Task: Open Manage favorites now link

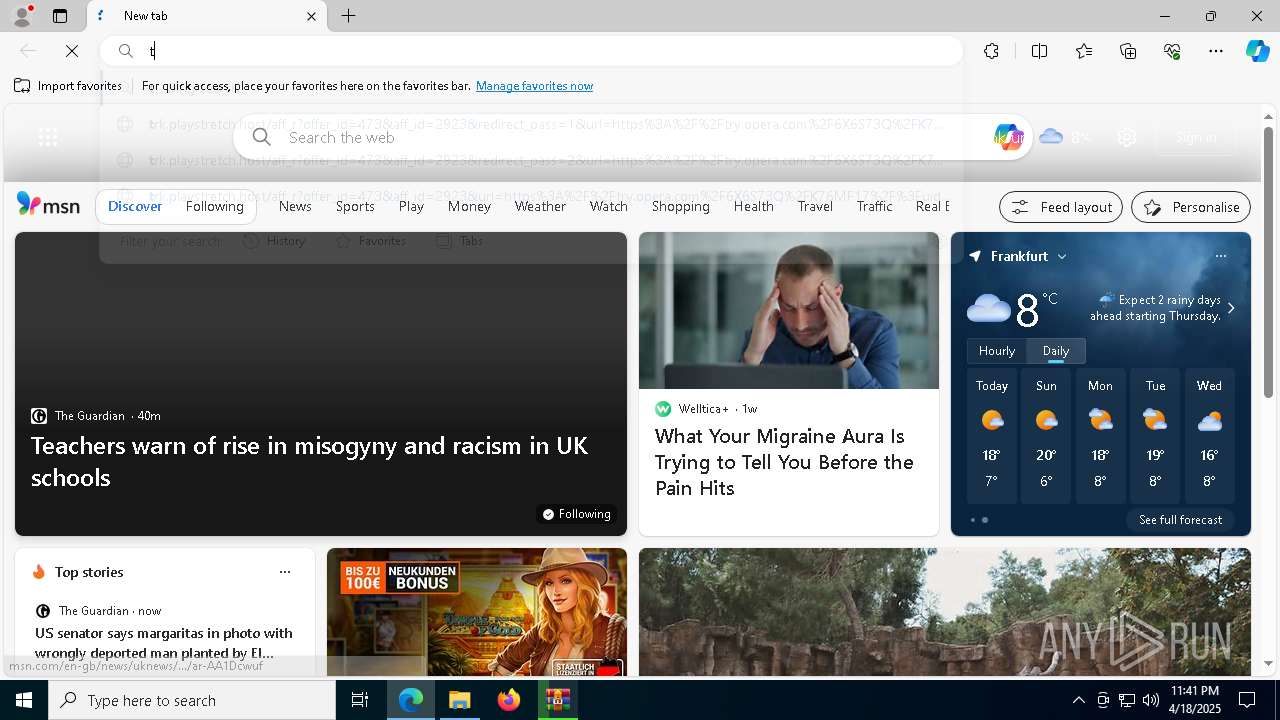Action: tap(534, 86)
